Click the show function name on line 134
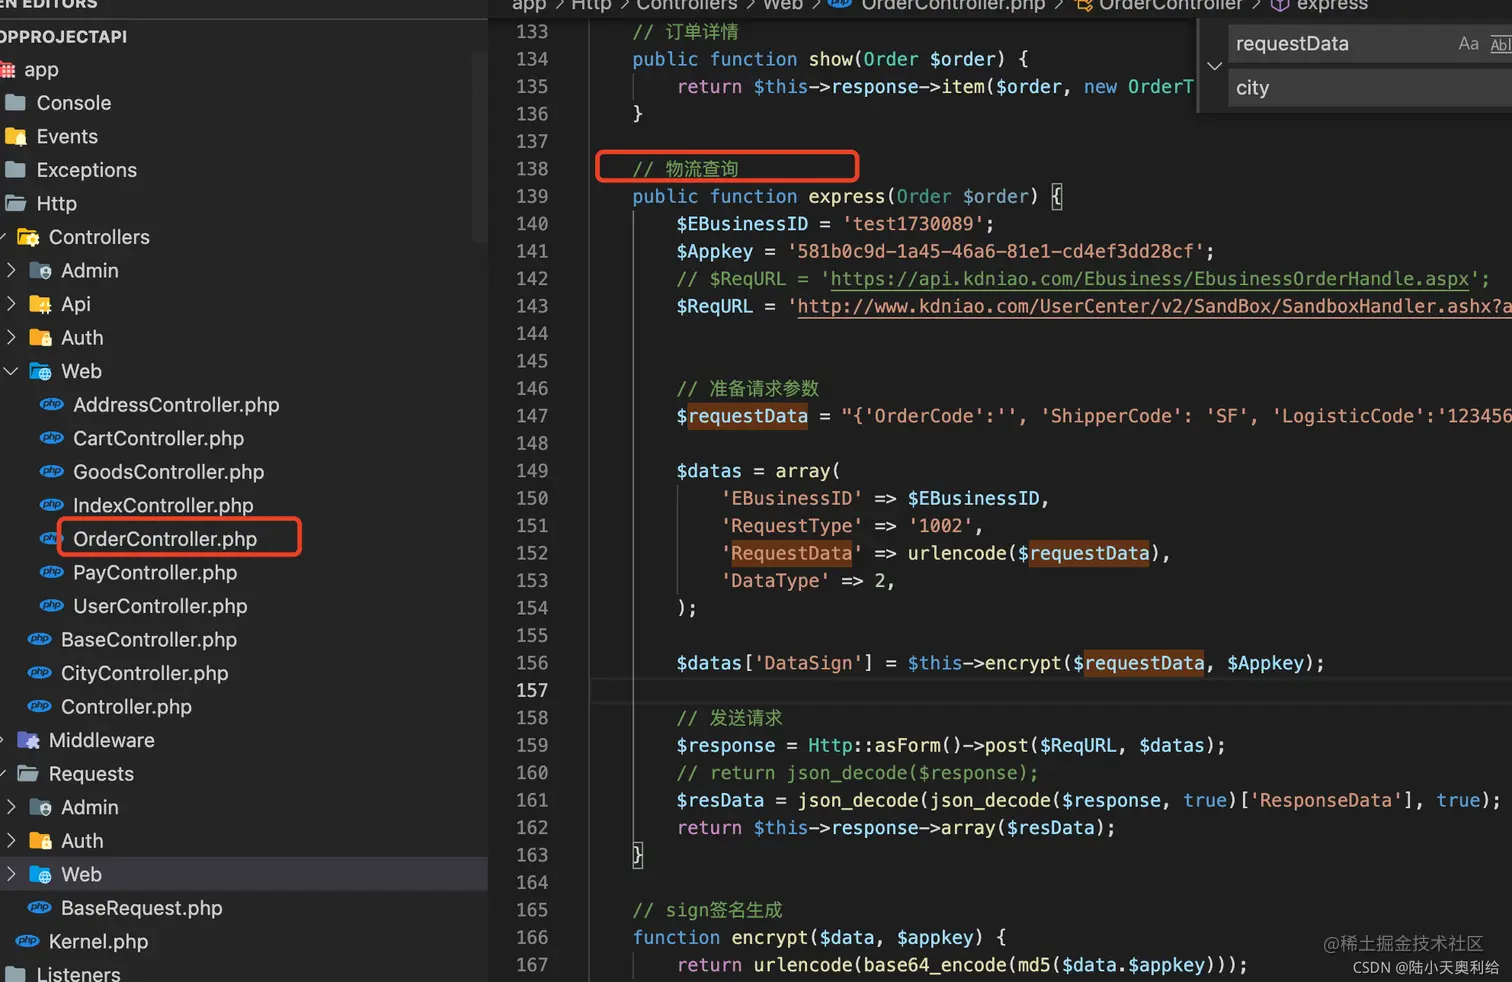This screenshot has height=982, width=1512. click(830, 59)
